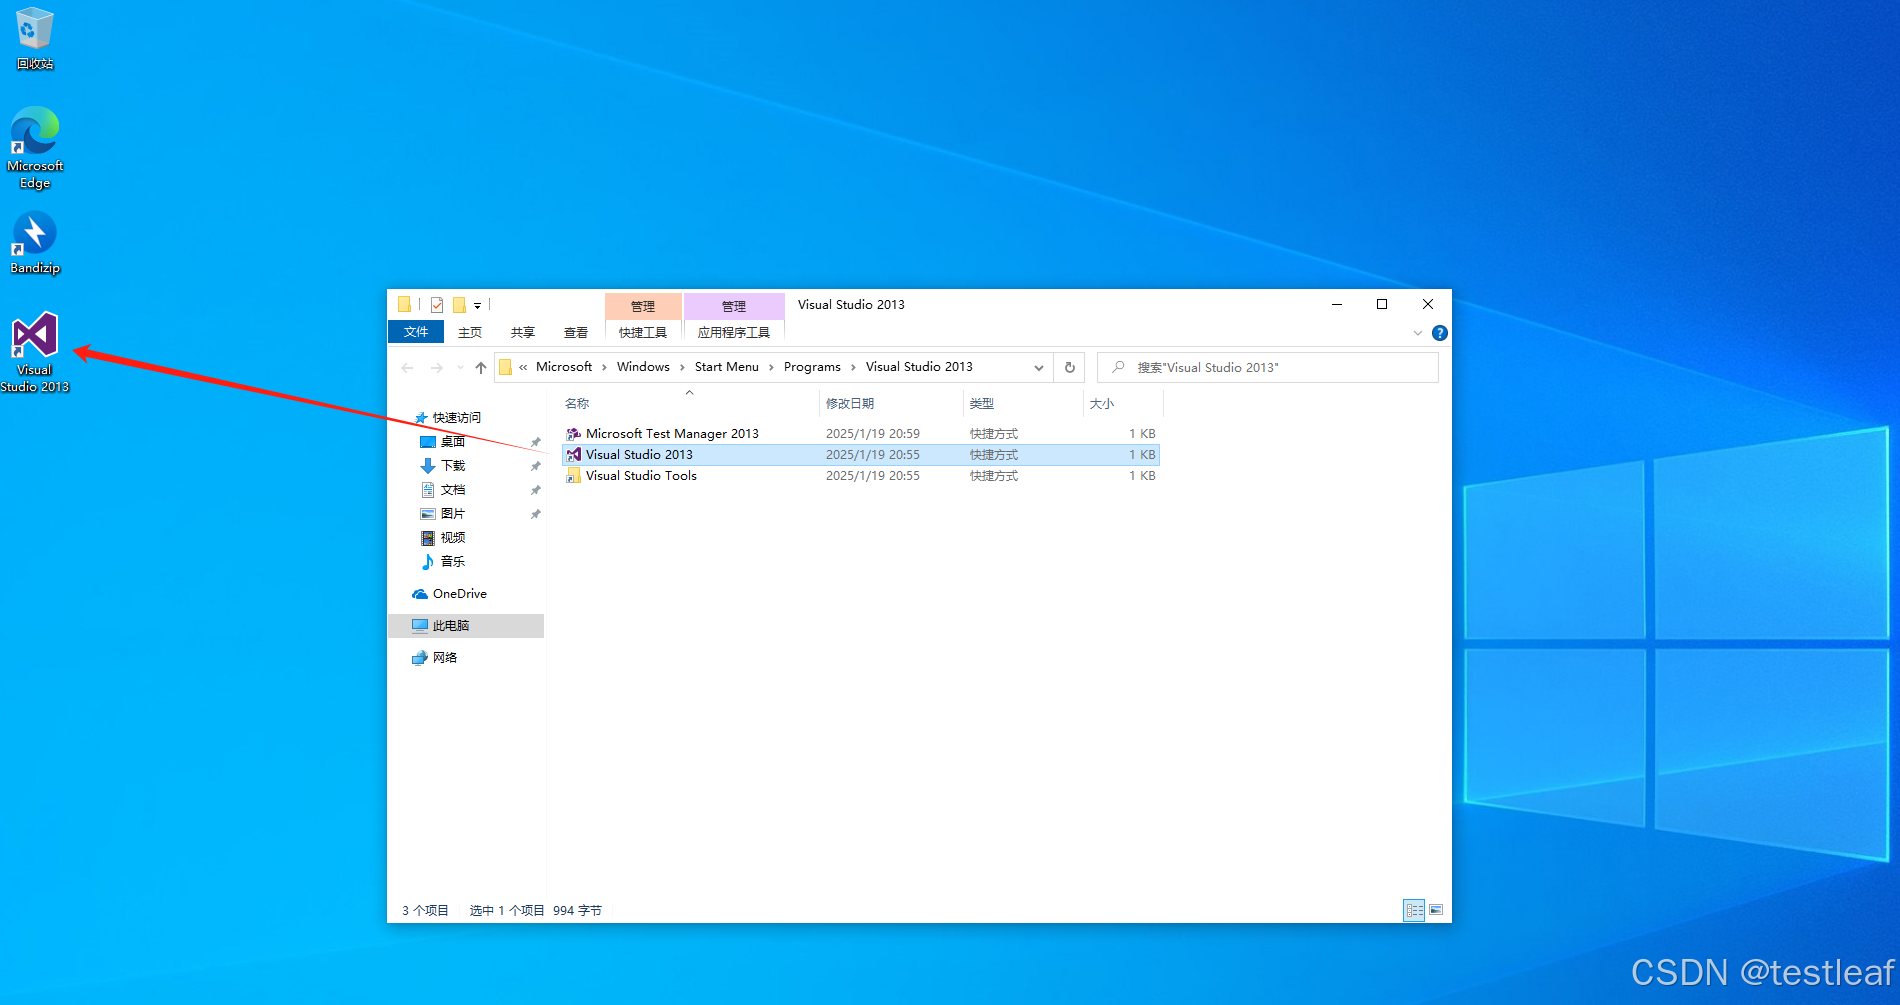Viewport: 1900px width, 1005px height.
Task: Refresh the current folder
Action: 1070,368
